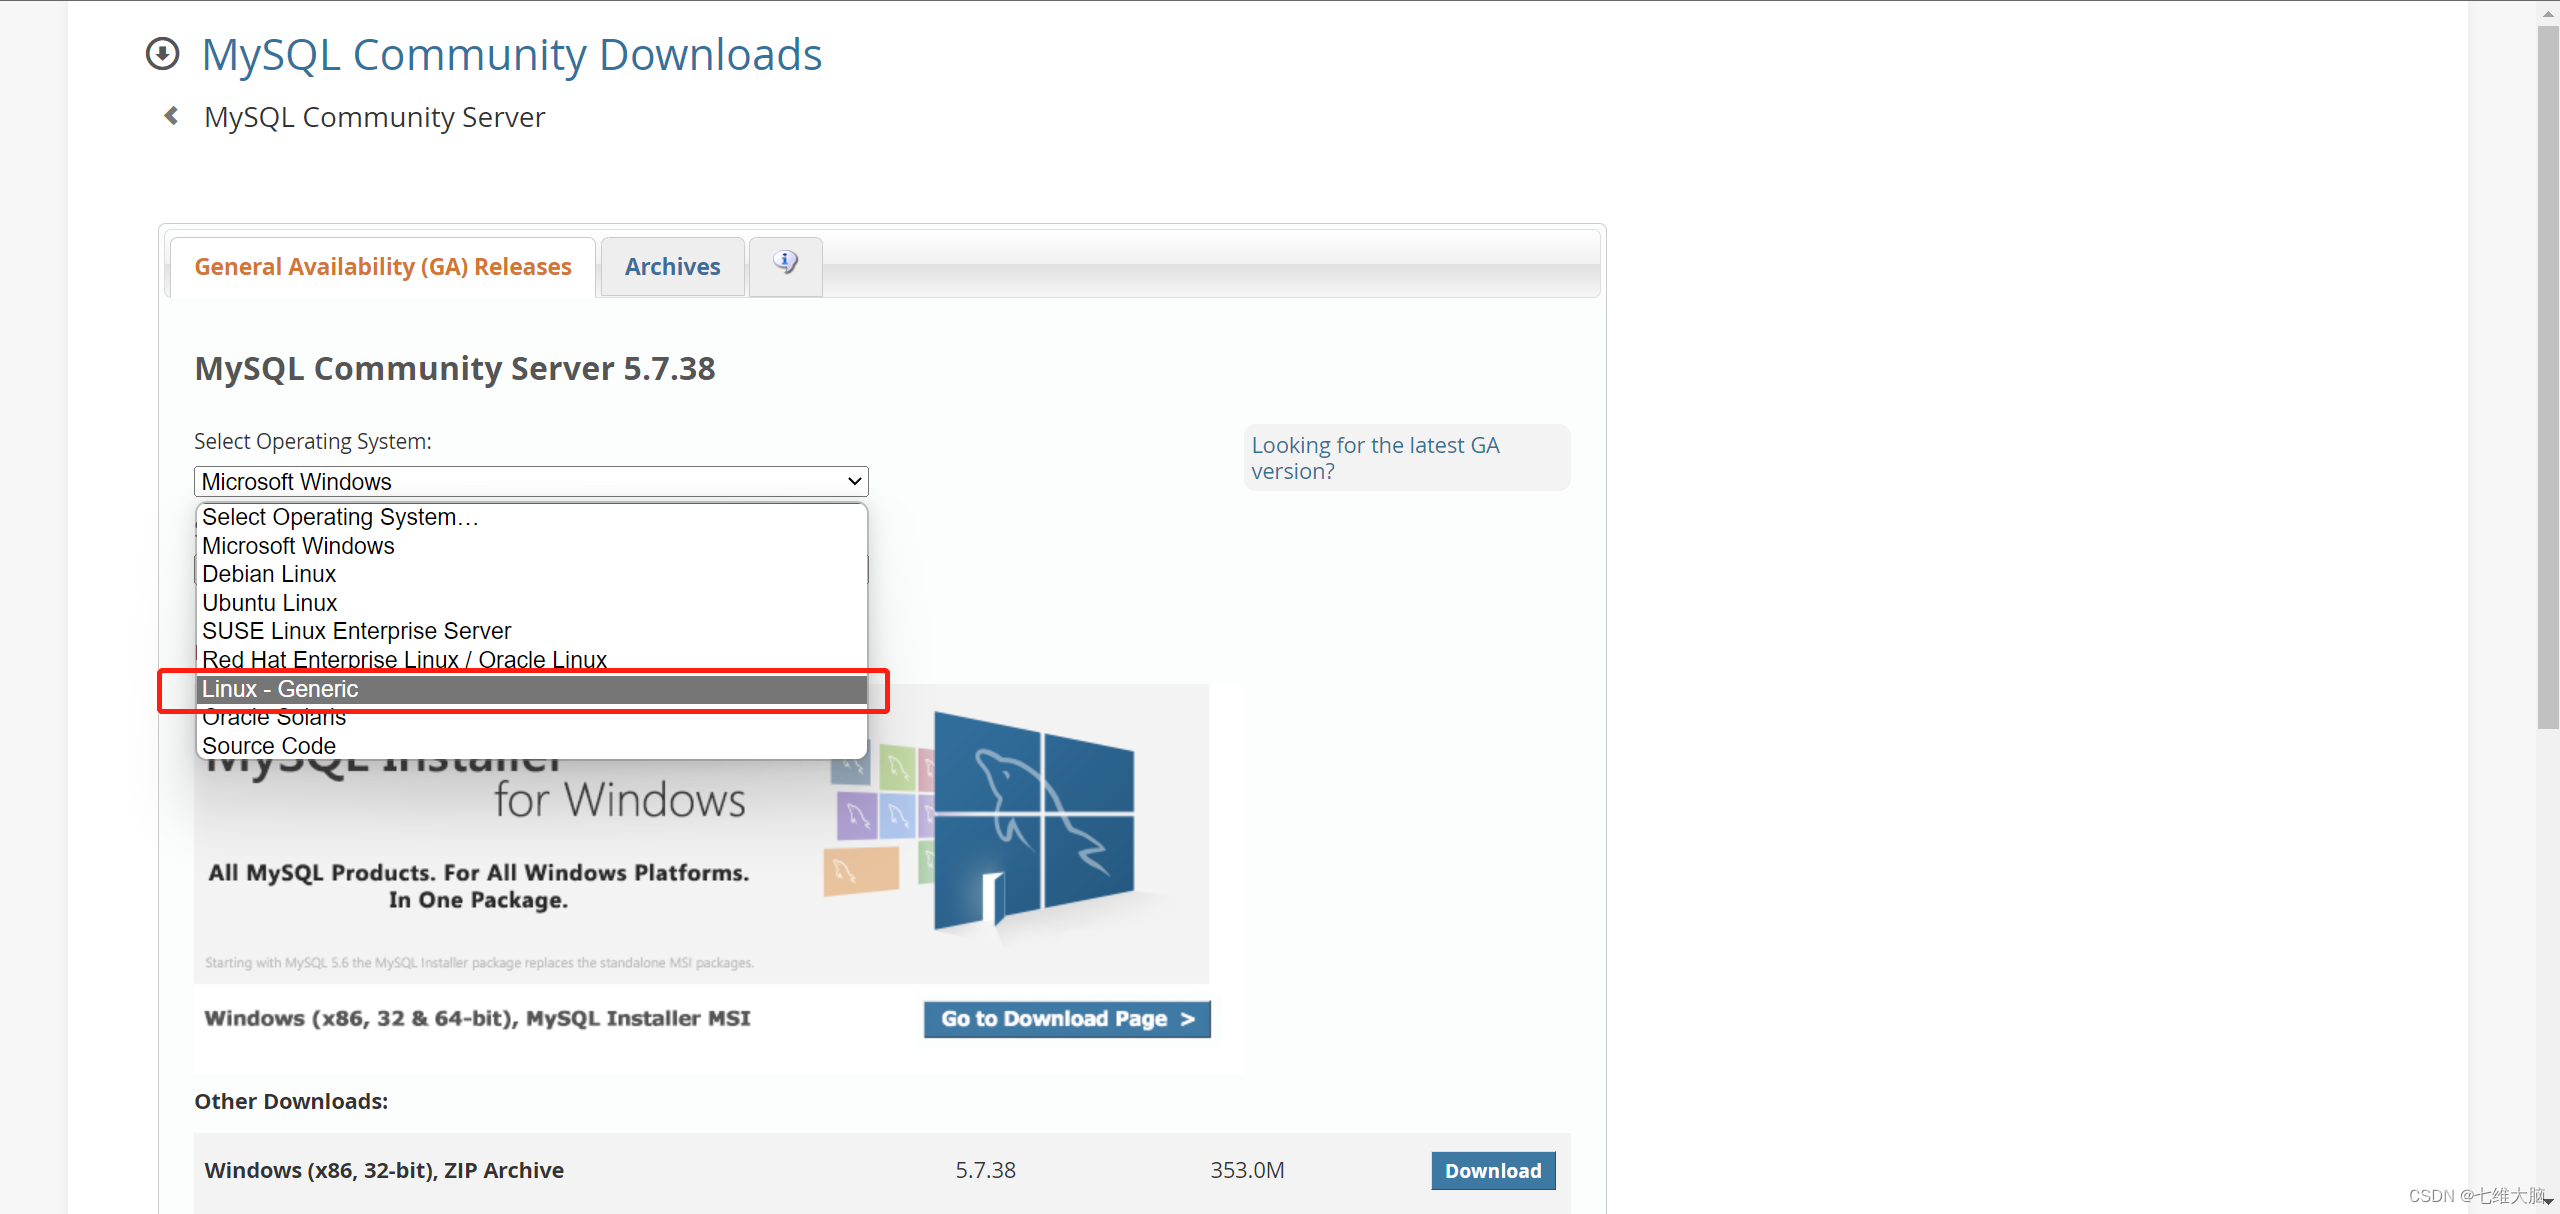Screen dimensions: 2560x1214
Task: Click the back chevron before MySQL Community Server
Action: (171, 117)
